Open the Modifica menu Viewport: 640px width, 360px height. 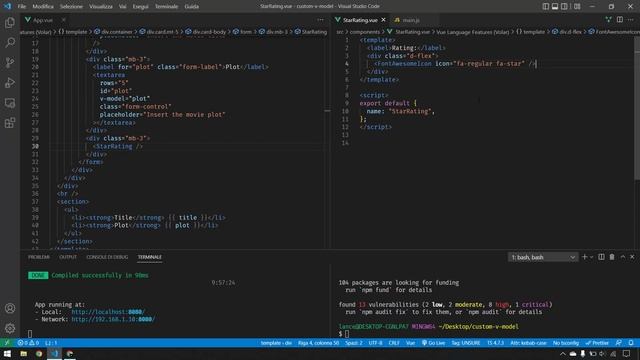pos(43,7)
